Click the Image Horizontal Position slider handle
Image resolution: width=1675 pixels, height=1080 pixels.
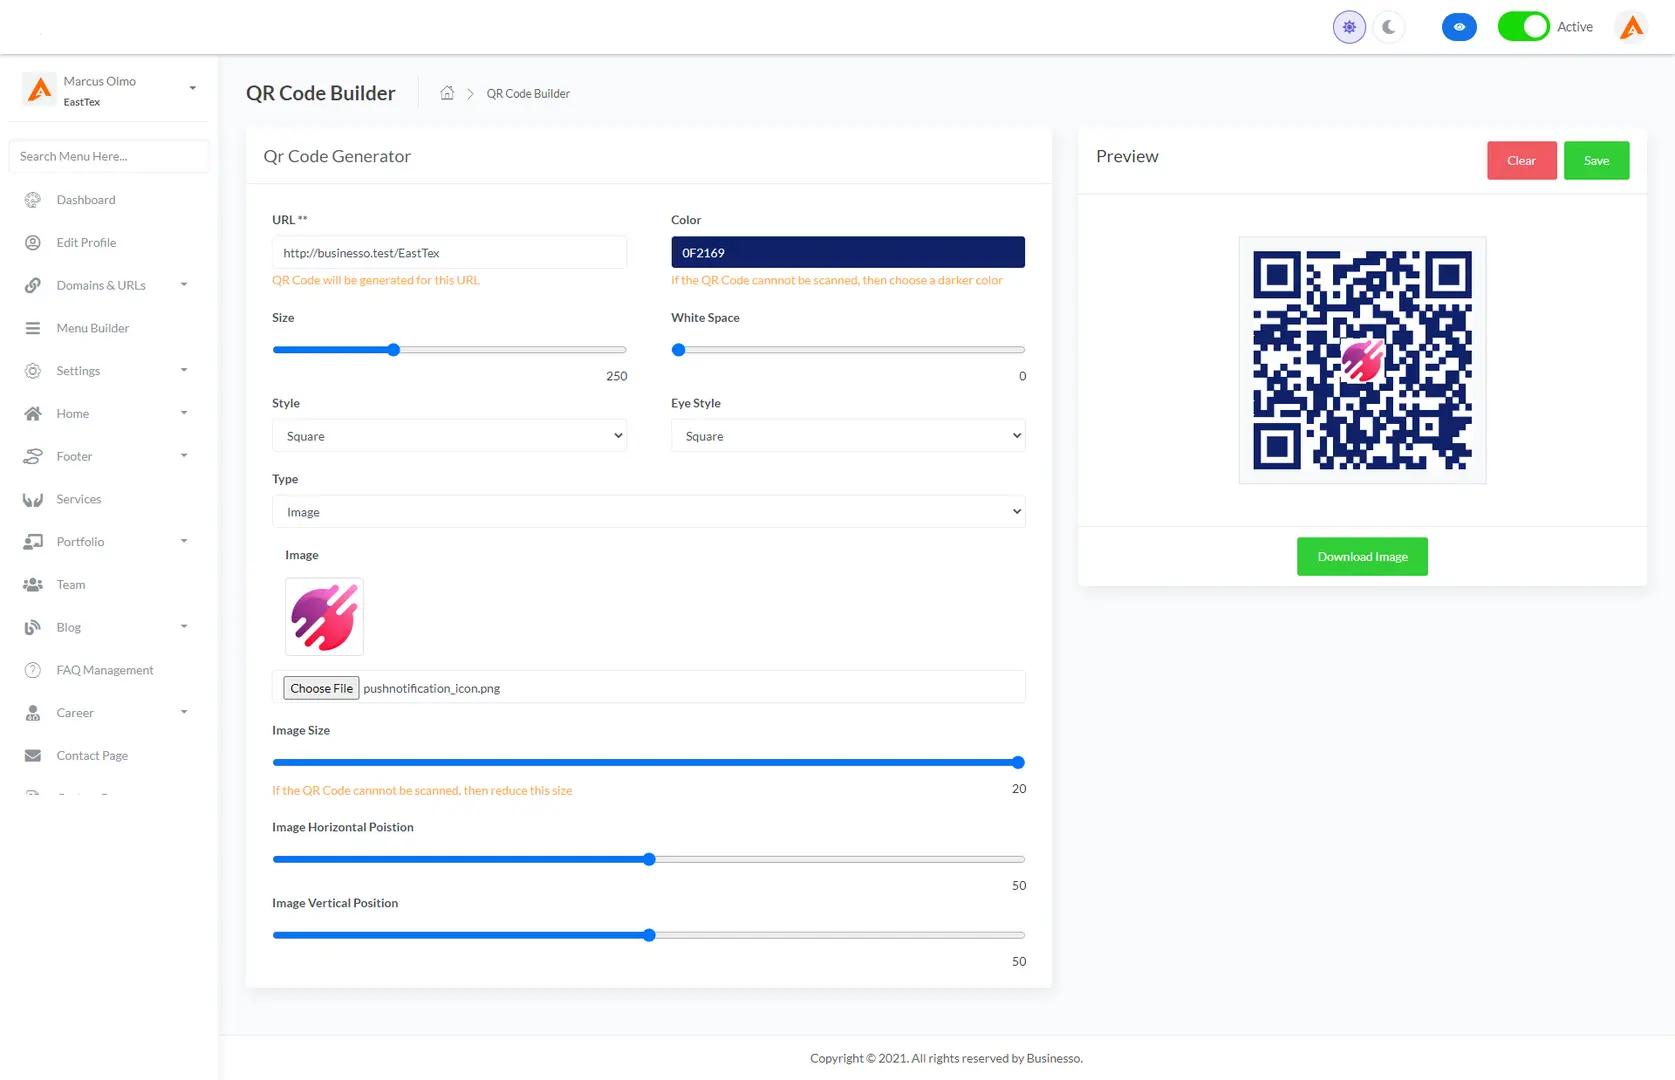click(x=649, y=859)
